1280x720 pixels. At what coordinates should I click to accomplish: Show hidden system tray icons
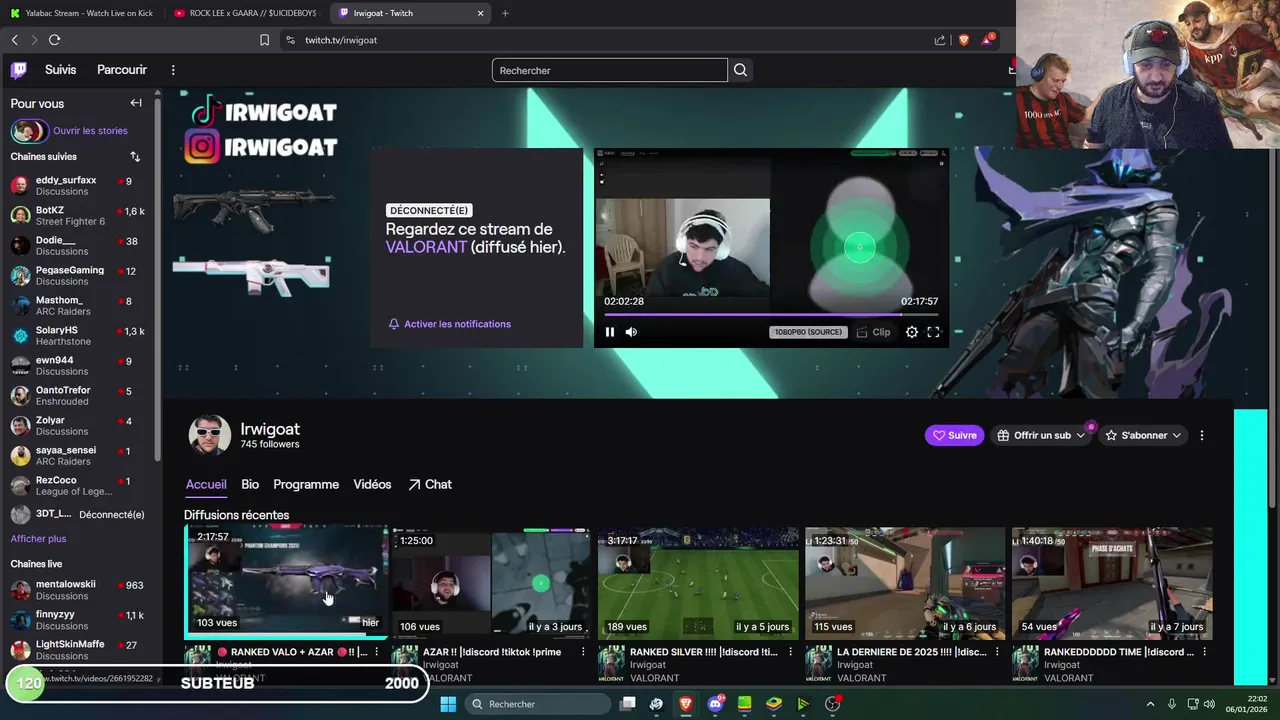point(1150,704)
